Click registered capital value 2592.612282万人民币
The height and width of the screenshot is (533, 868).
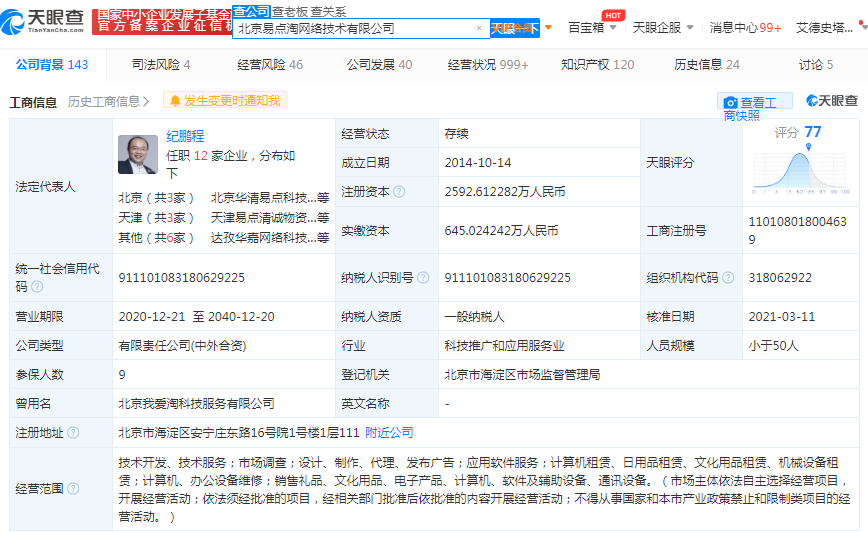click(505, 192)
